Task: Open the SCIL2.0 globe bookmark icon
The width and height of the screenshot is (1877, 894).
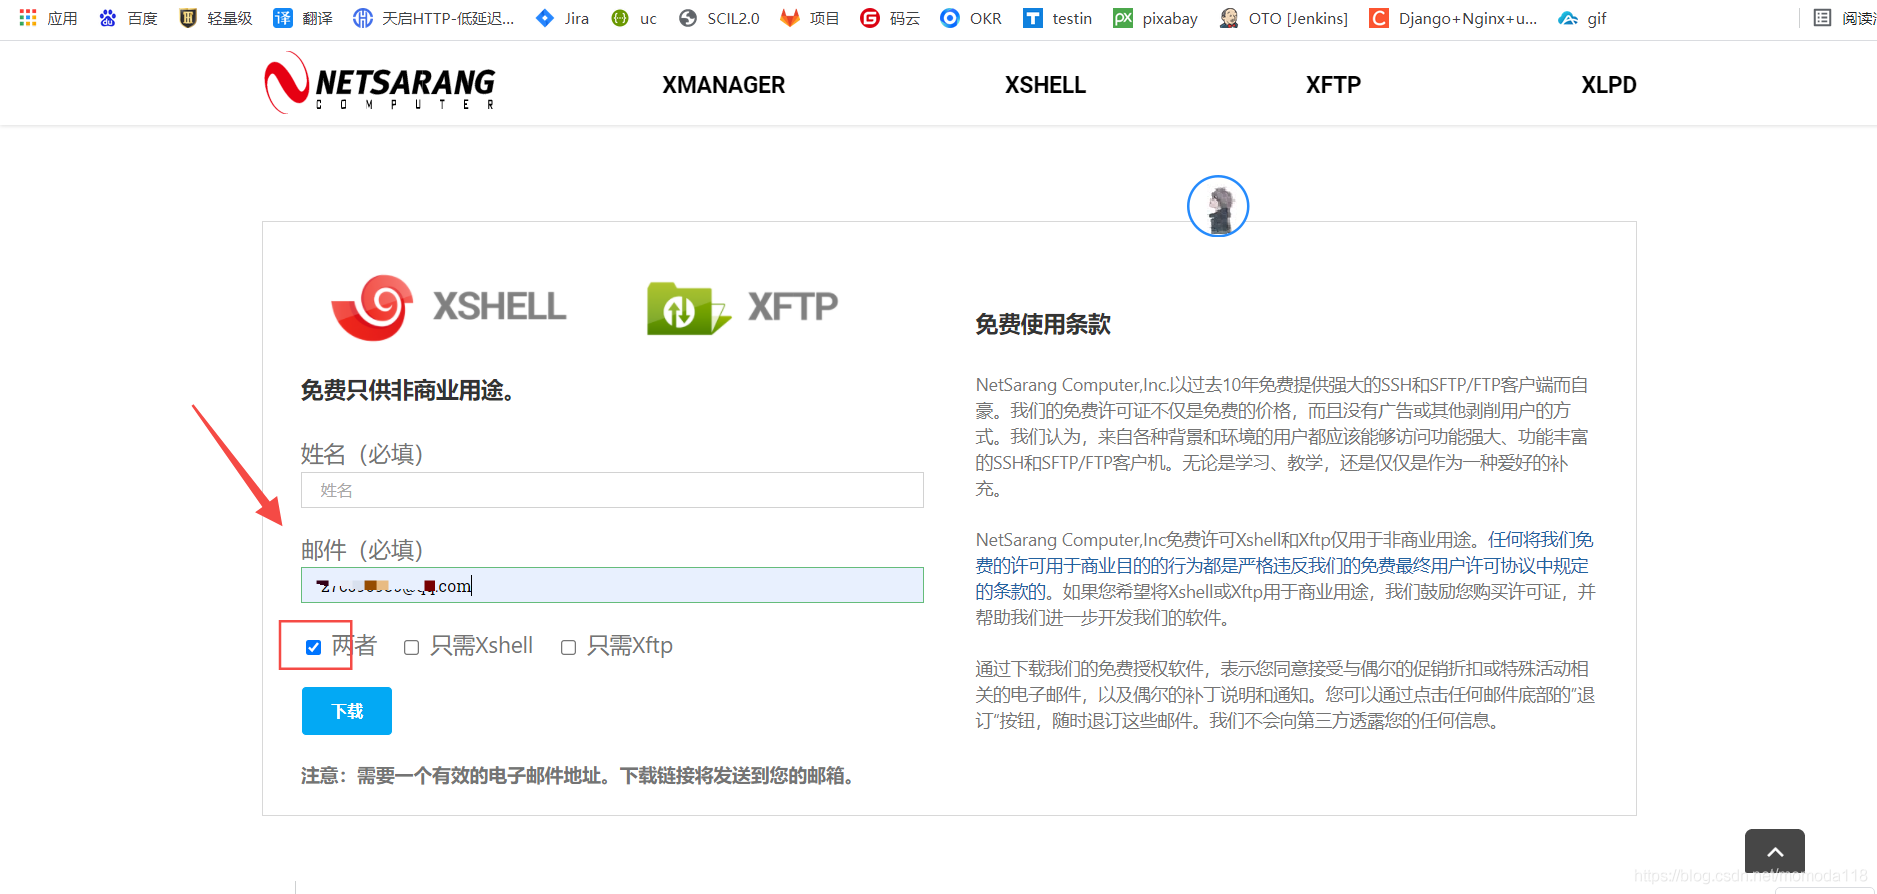Action: (688, 18)
